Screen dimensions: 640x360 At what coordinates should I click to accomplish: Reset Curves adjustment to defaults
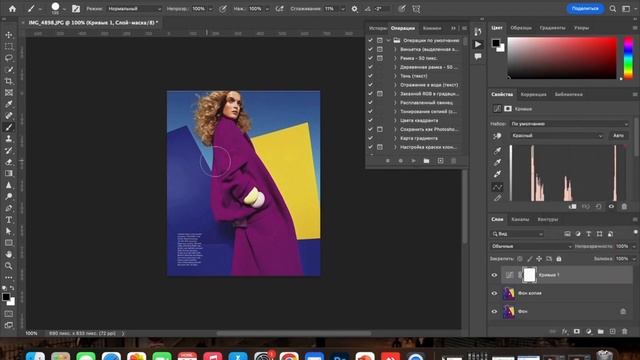(x=598, y=207)
